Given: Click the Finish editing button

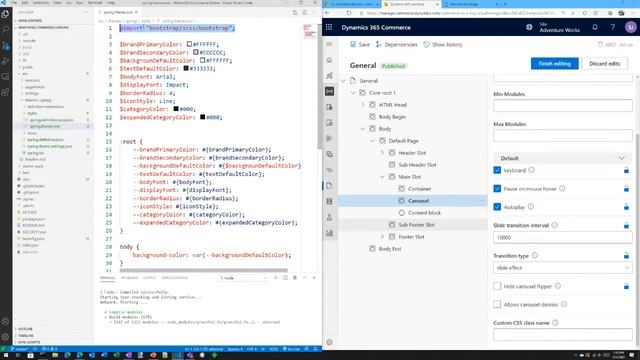Looking at the screenshot, I should [x=554, y=64].
